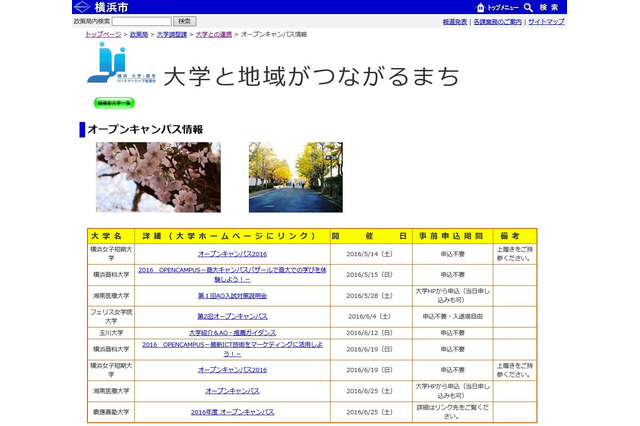
Task: Click the 検索 button beside search box
Action: click(184, 21)
